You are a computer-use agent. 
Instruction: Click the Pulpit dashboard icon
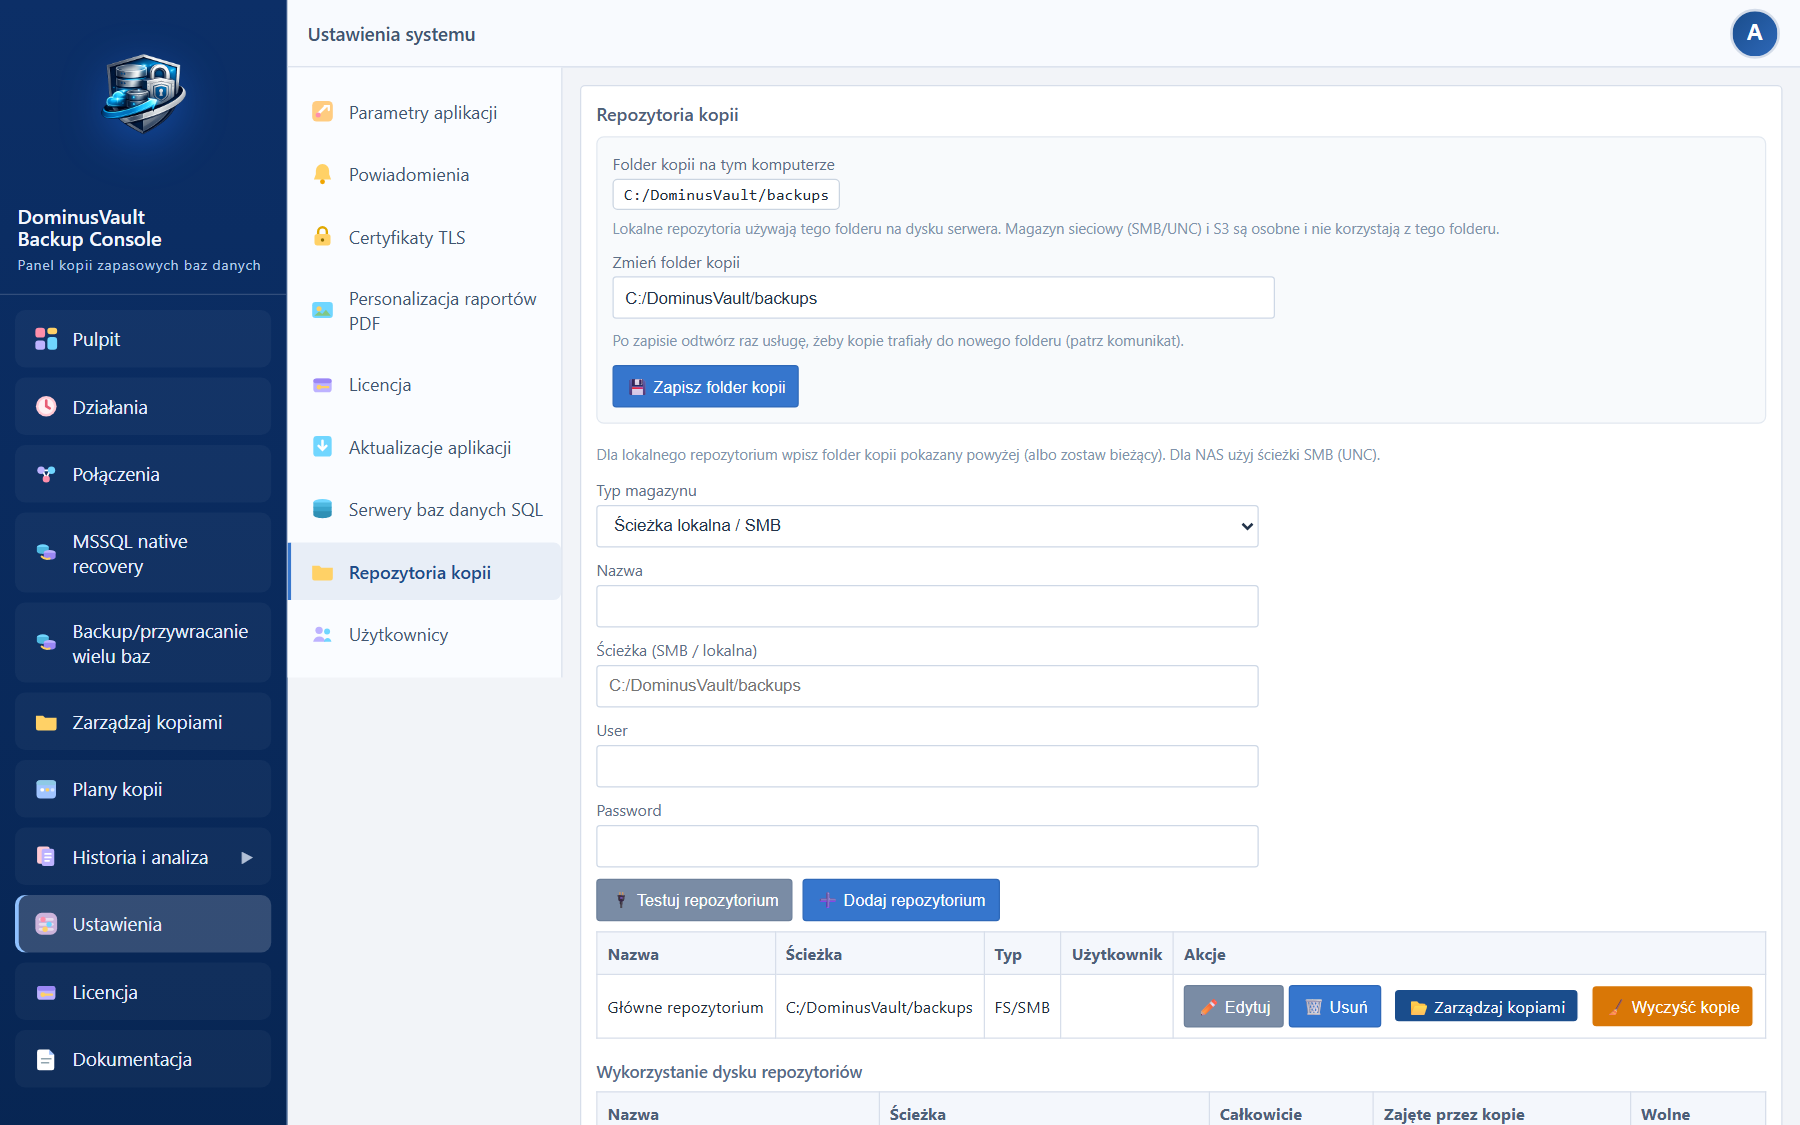click(x=46, y=339)
